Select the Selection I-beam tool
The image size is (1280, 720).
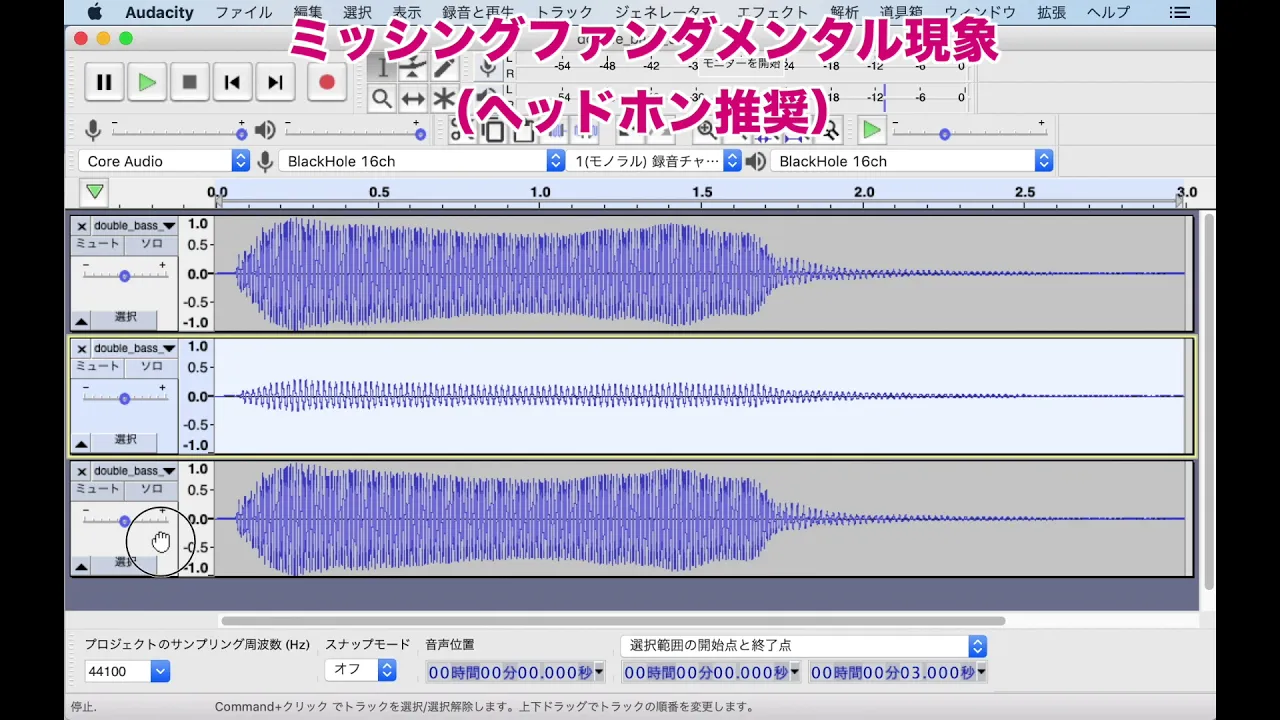coord(382,68)
